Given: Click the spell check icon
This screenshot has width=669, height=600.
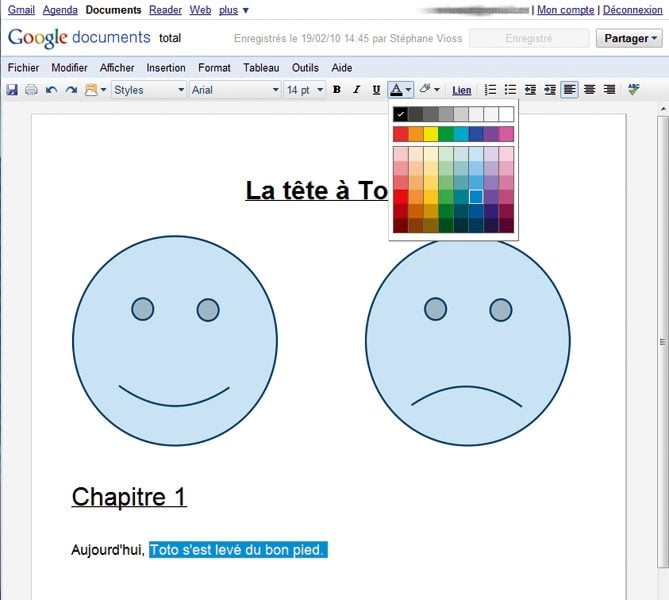Looking at the screenshot, I should [x=633, y=90].
